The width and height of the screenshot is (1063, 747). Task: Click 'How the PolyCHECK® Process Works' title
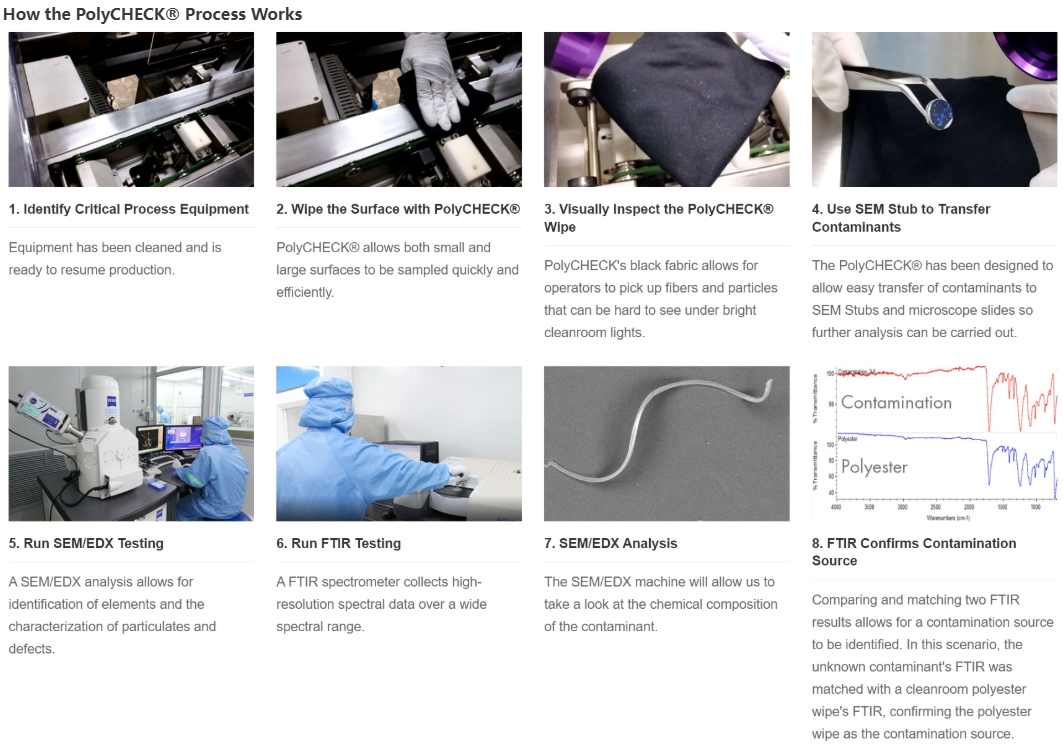[153, 14]
